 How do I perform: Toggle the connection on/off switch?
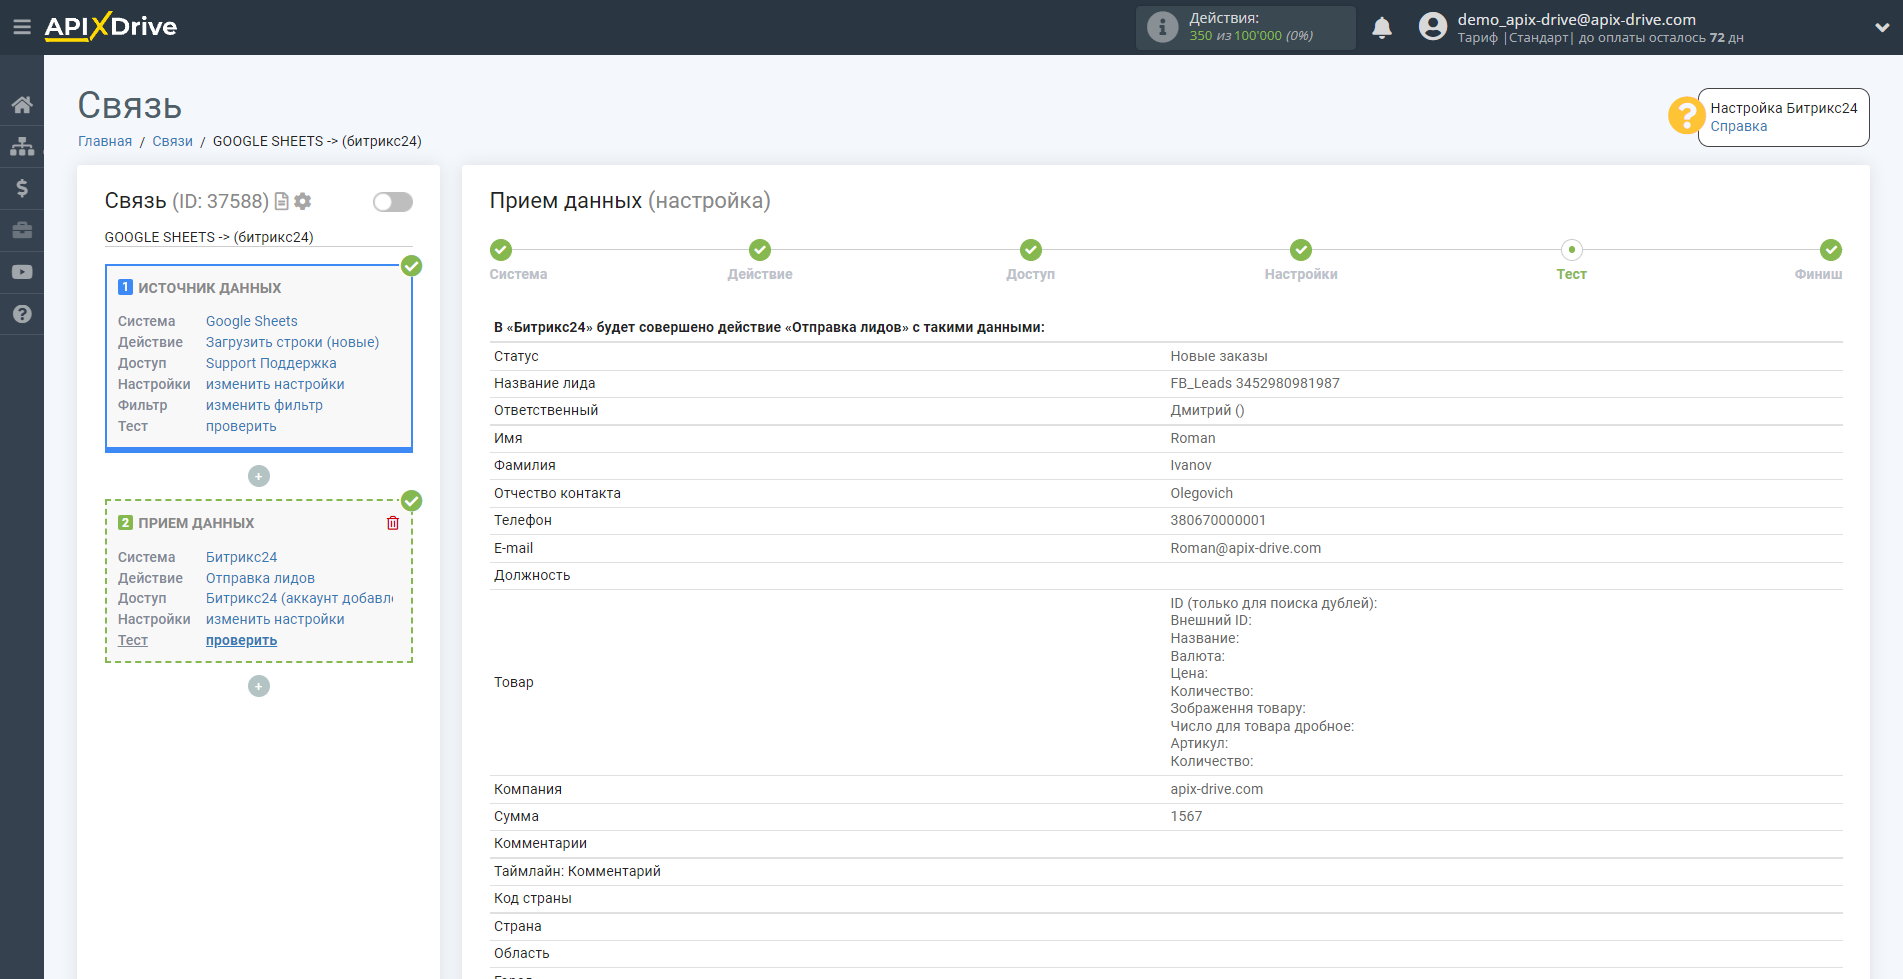point(393,202)
